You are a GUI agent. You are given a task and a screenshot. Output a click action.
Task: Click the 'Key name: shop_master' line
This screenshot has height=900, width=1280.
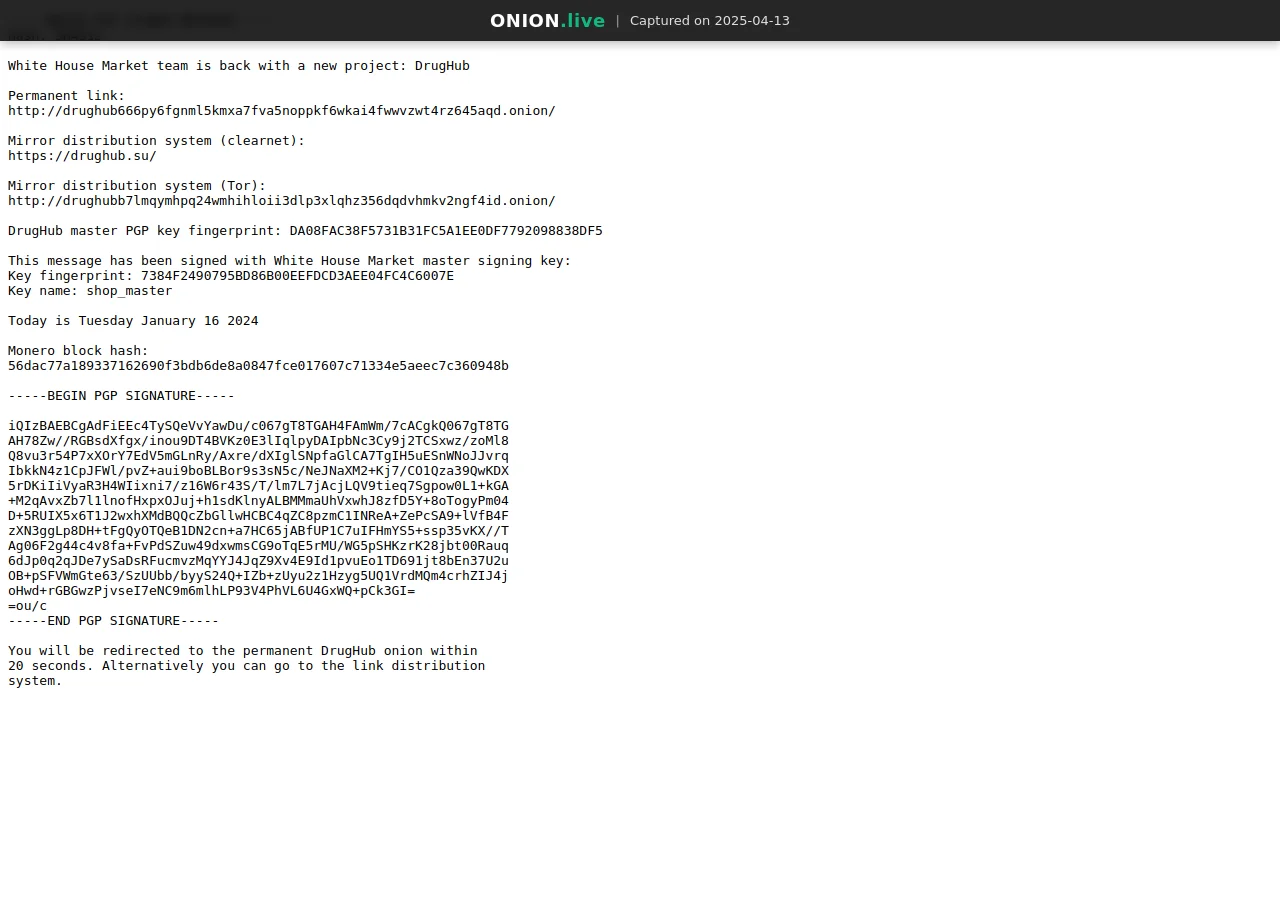click(90, 291)
